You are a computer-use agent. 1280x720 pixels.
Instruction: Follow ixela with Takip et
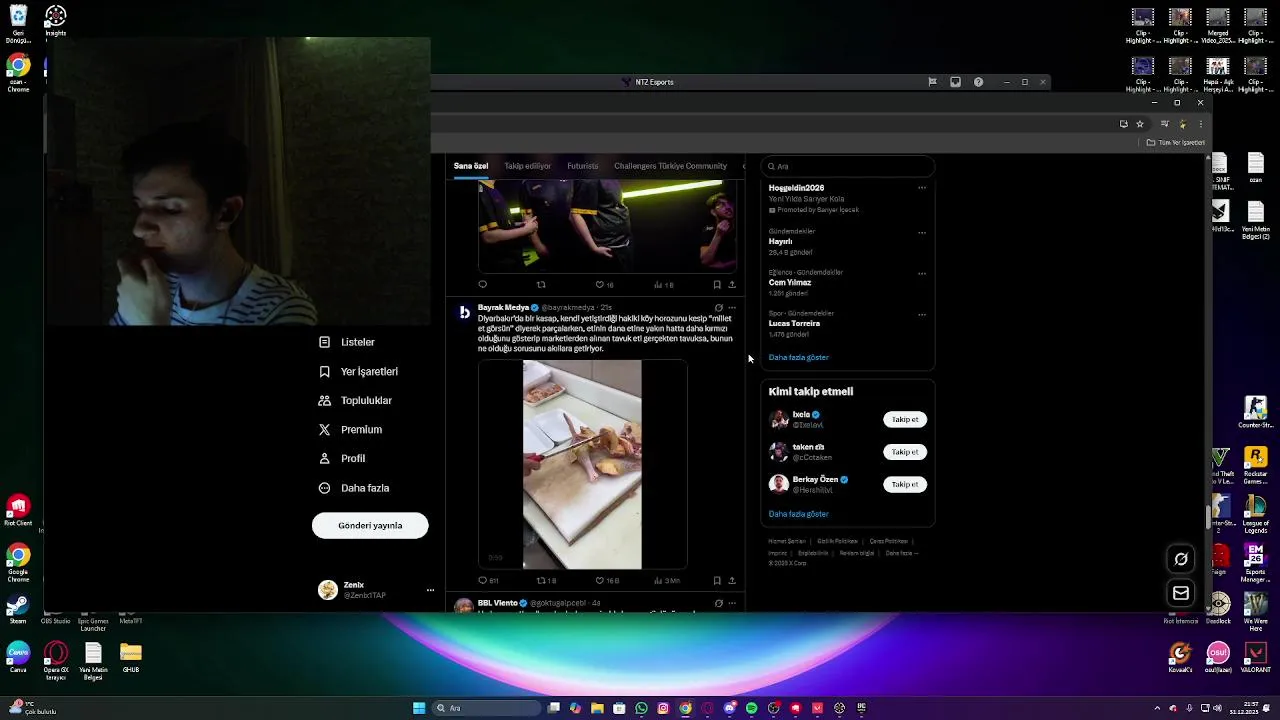pos(905,419)
